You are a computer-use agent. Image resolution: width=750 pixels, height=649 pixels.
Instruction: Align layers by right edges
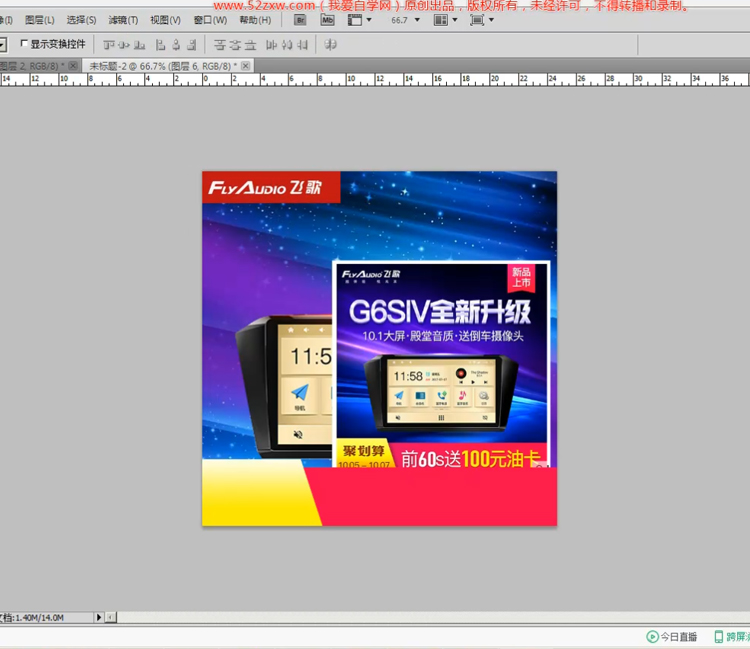click(x=191, y=45)
